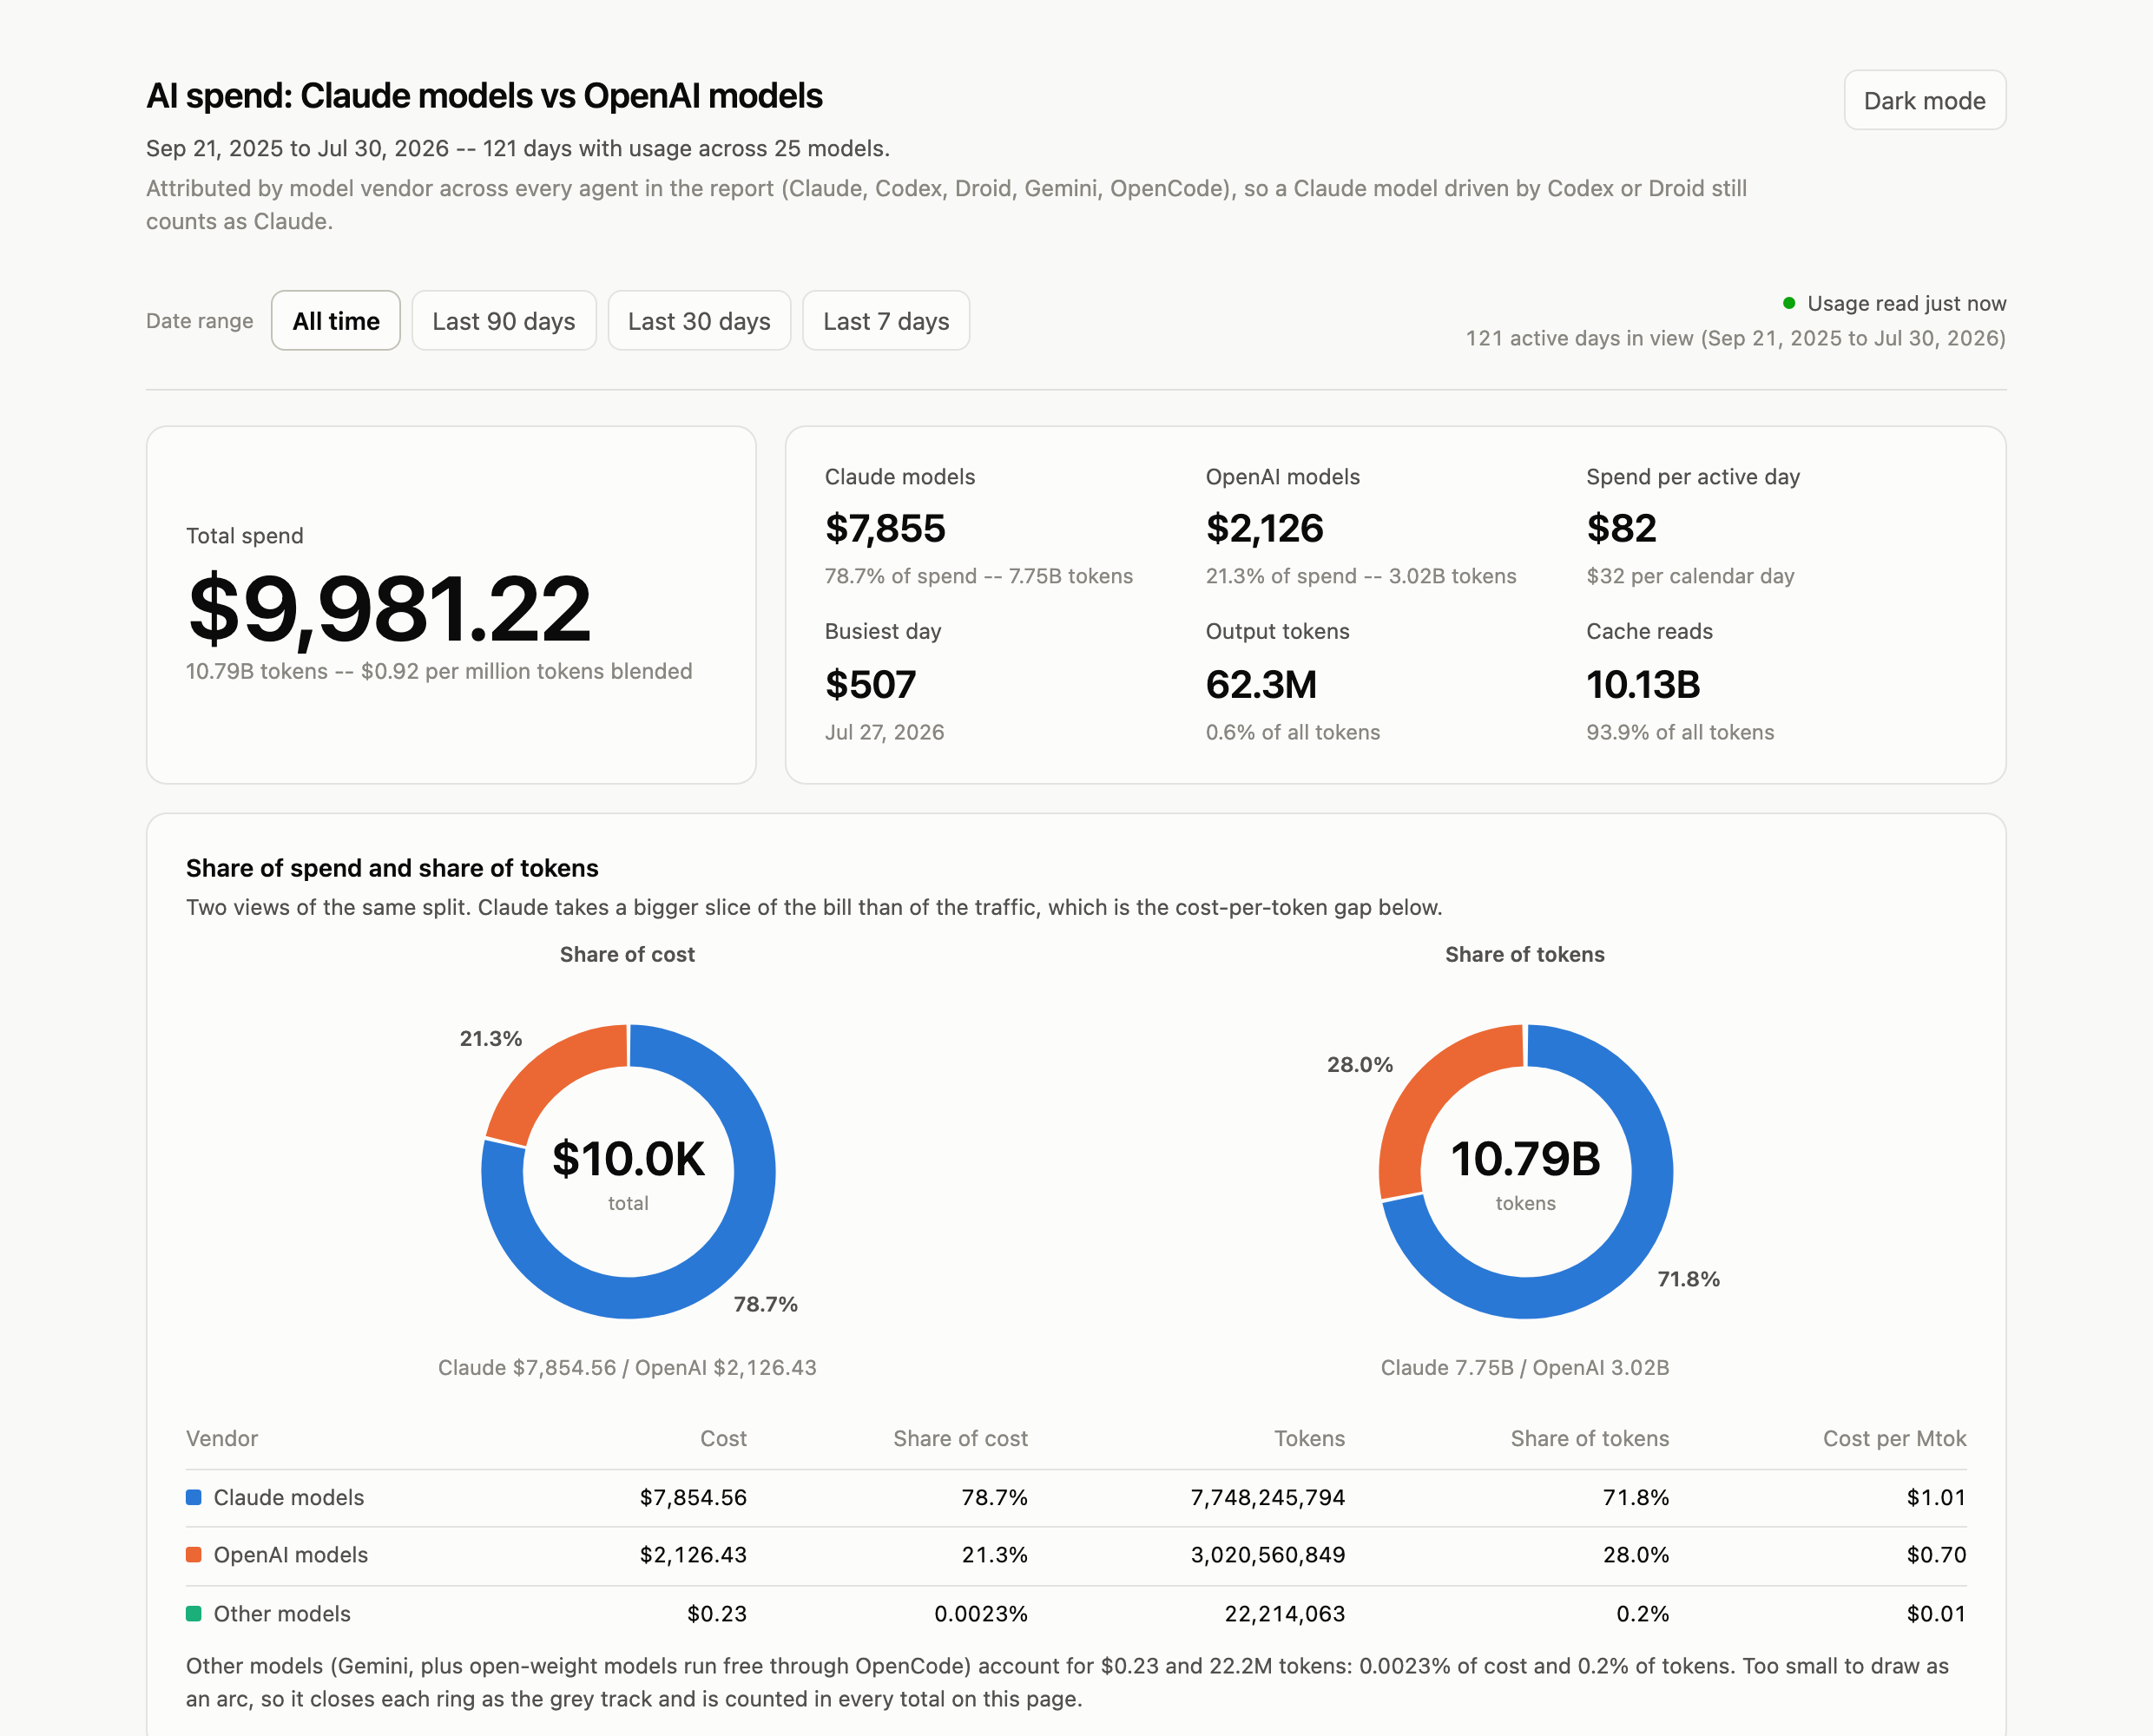Select the All time date range
This screenshot has width=2153, height=1736.
[336, 321]
